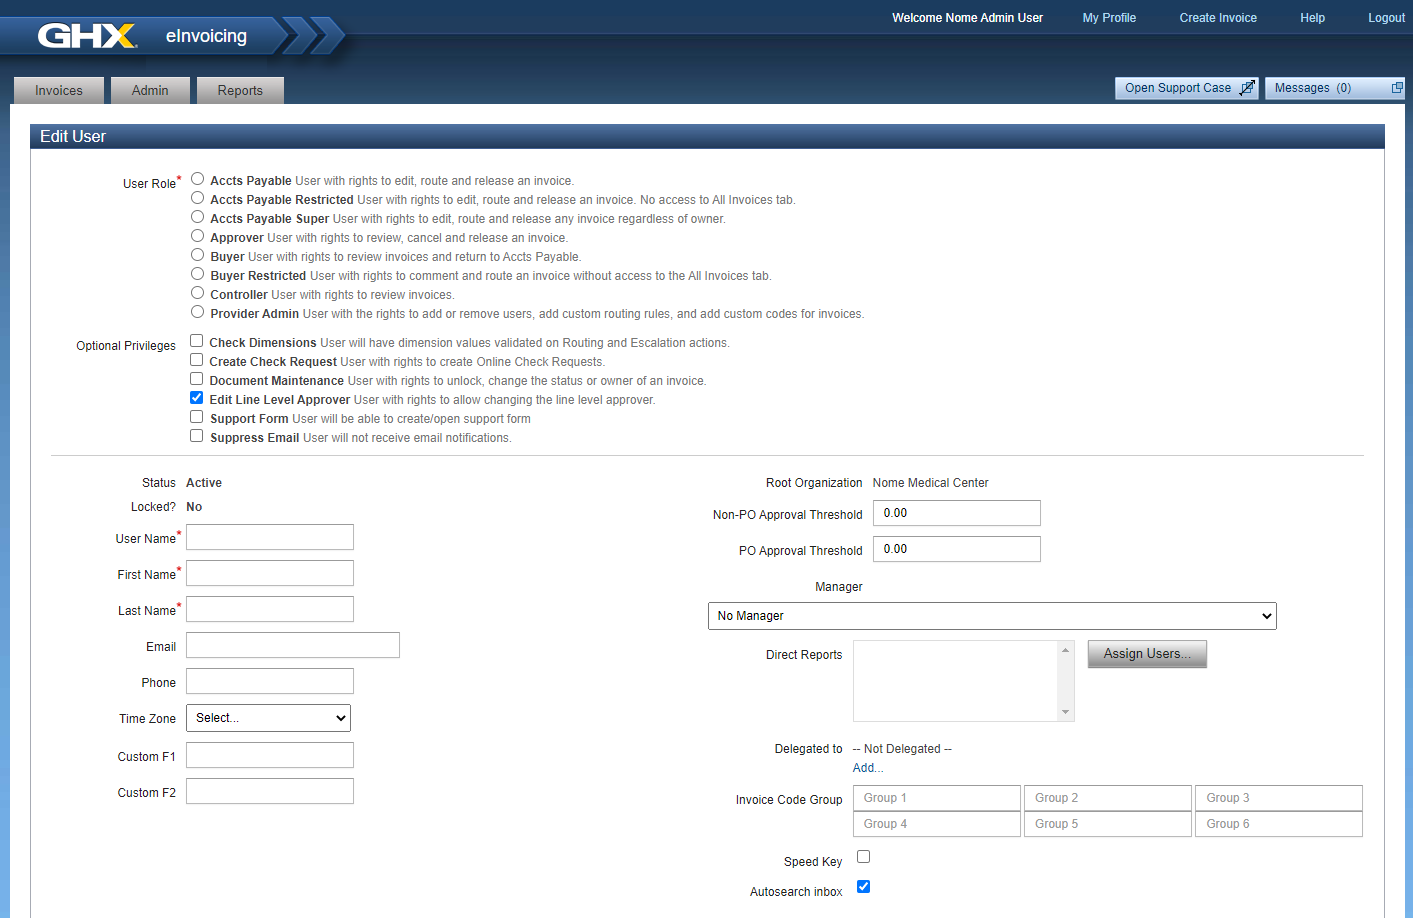Enable the Suppress Email checkbox
Viewport: 1413px width, 918px height.
[x=197, y=436]
